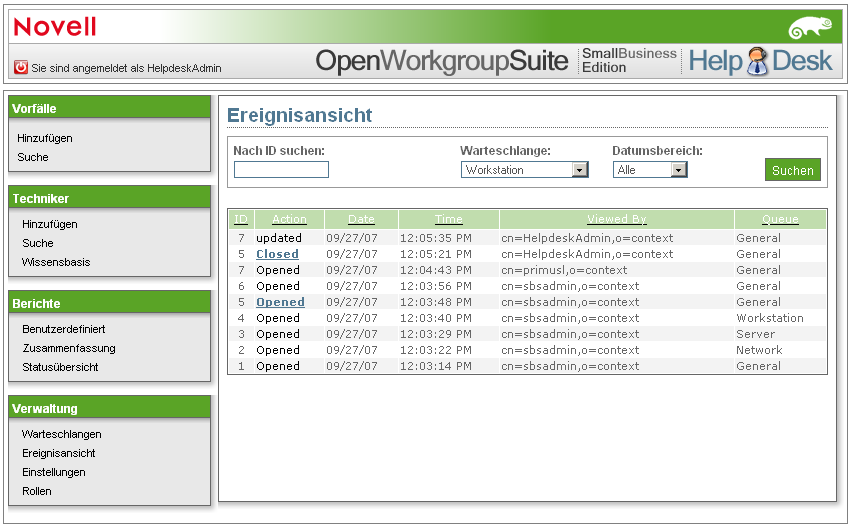Screen dimensions: 854x530
Task: Open the Warteschlange Workstation dropdown
Action: click(524, 170)
